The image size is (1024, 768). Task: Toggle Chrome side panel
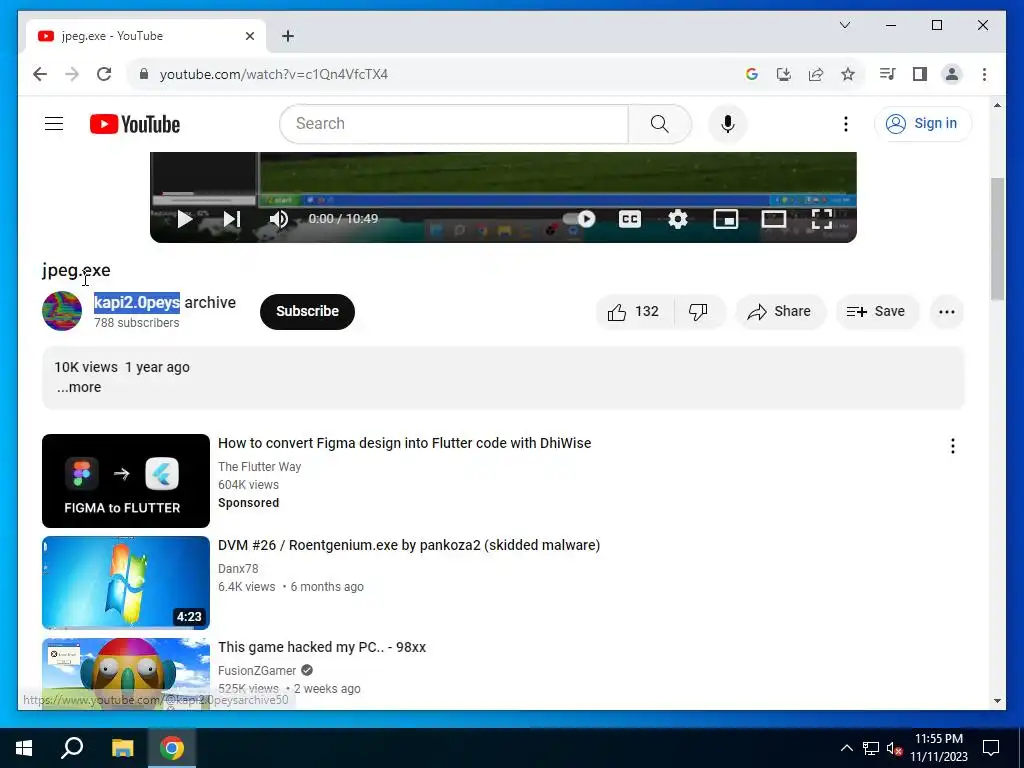[x=920, y=74]
